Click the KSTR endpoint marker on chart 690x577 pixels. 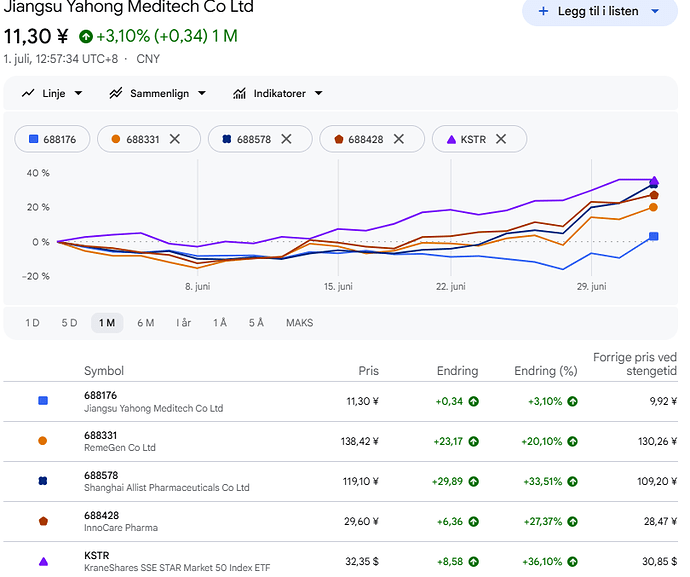pyautogui.click(x=654, y=180)
